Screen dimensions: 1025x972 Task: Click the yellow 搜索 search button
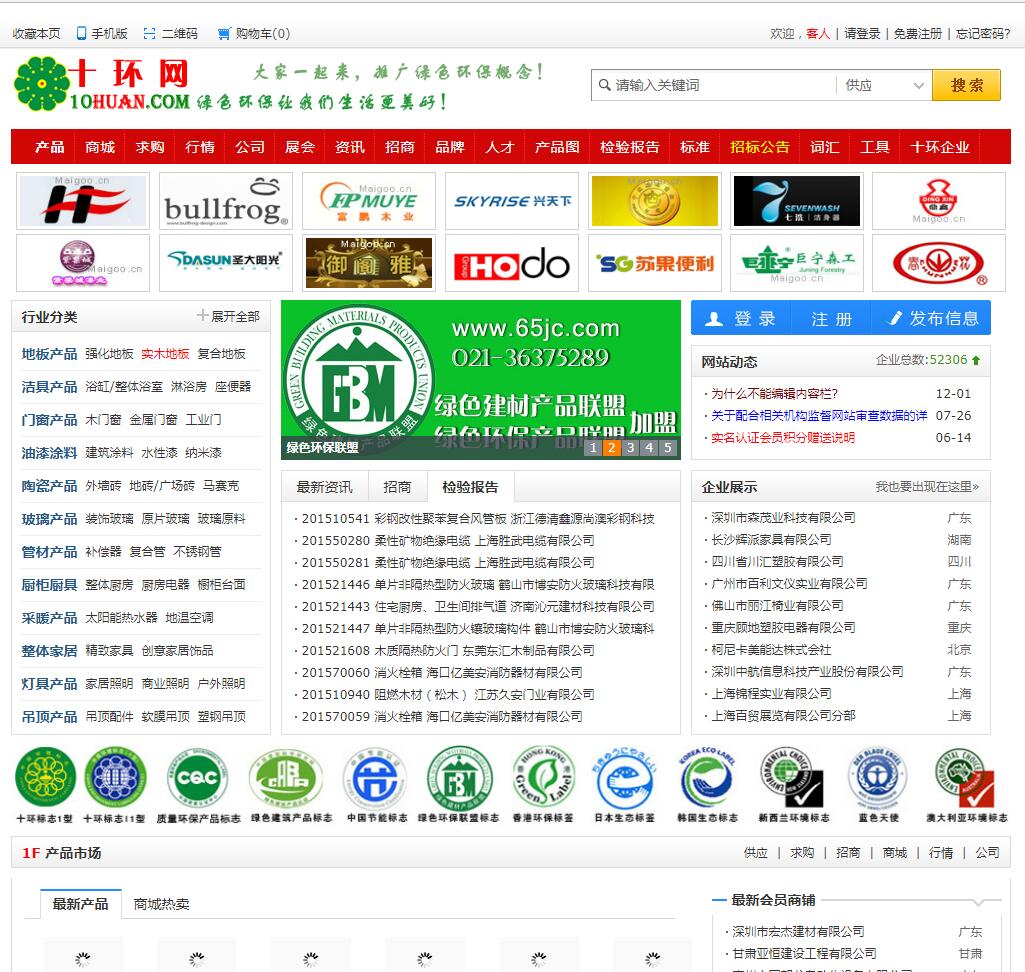tap(966, 85)
